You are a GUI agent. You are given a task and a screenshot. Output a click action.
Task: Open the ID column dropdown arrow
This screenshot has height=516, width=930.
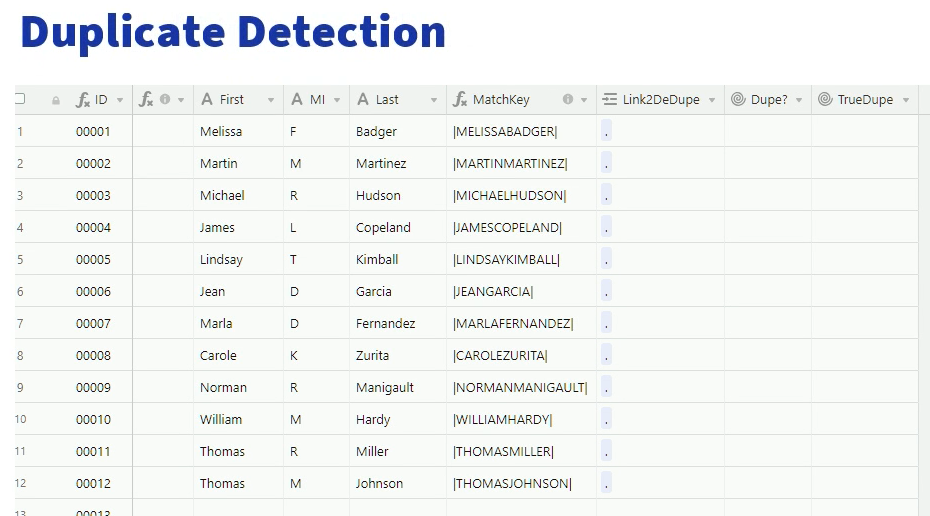click(120, 100)
